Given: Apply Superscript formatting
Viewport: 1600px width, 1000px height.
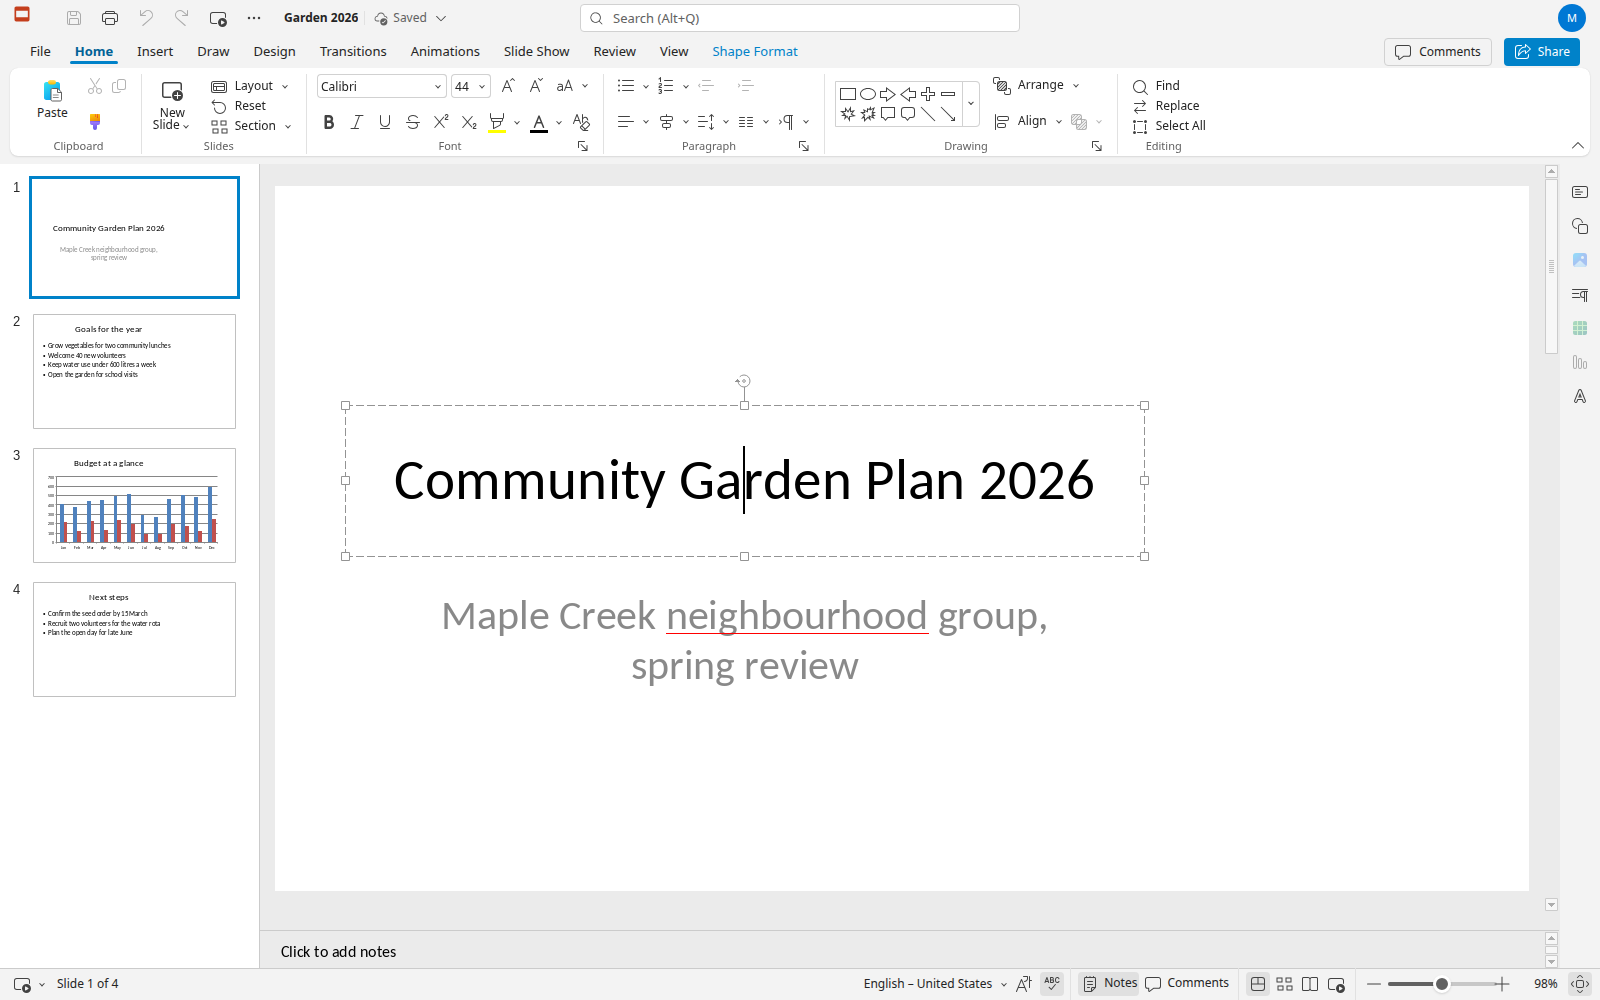Looking at the screenshot, I should 441,122.
